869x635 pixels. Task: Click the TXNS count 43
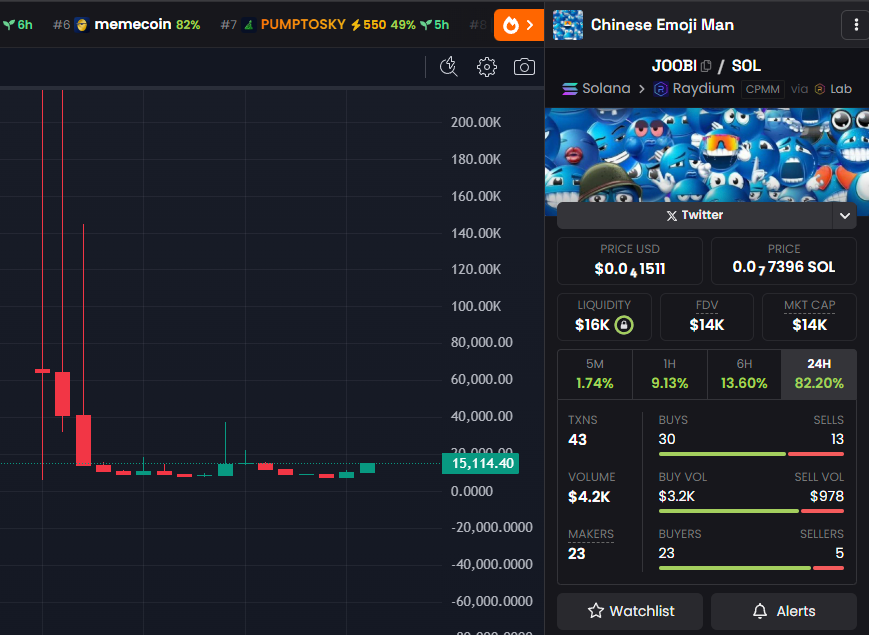pyautogui.click(x=577, y=440)
